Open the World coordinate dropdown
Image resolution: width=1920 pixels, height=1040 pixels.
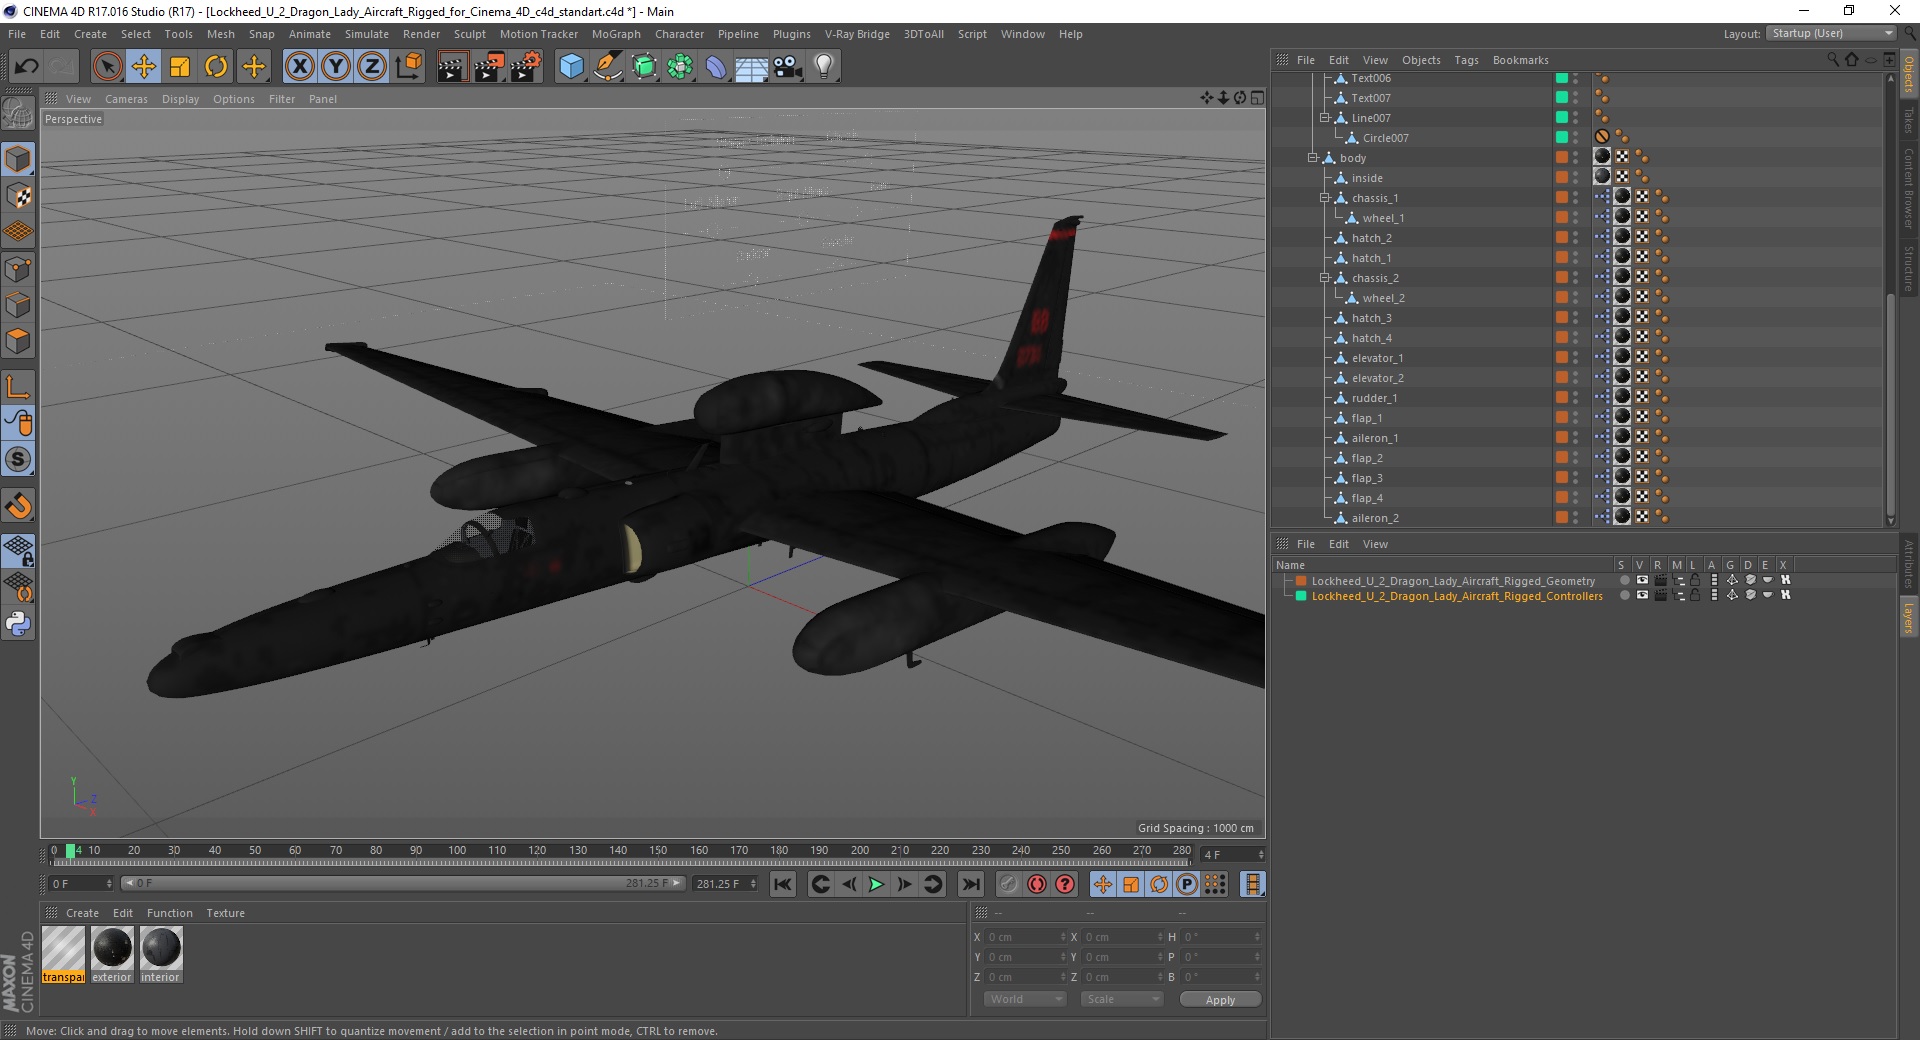pyautogui.click(x=1025, y=999)
